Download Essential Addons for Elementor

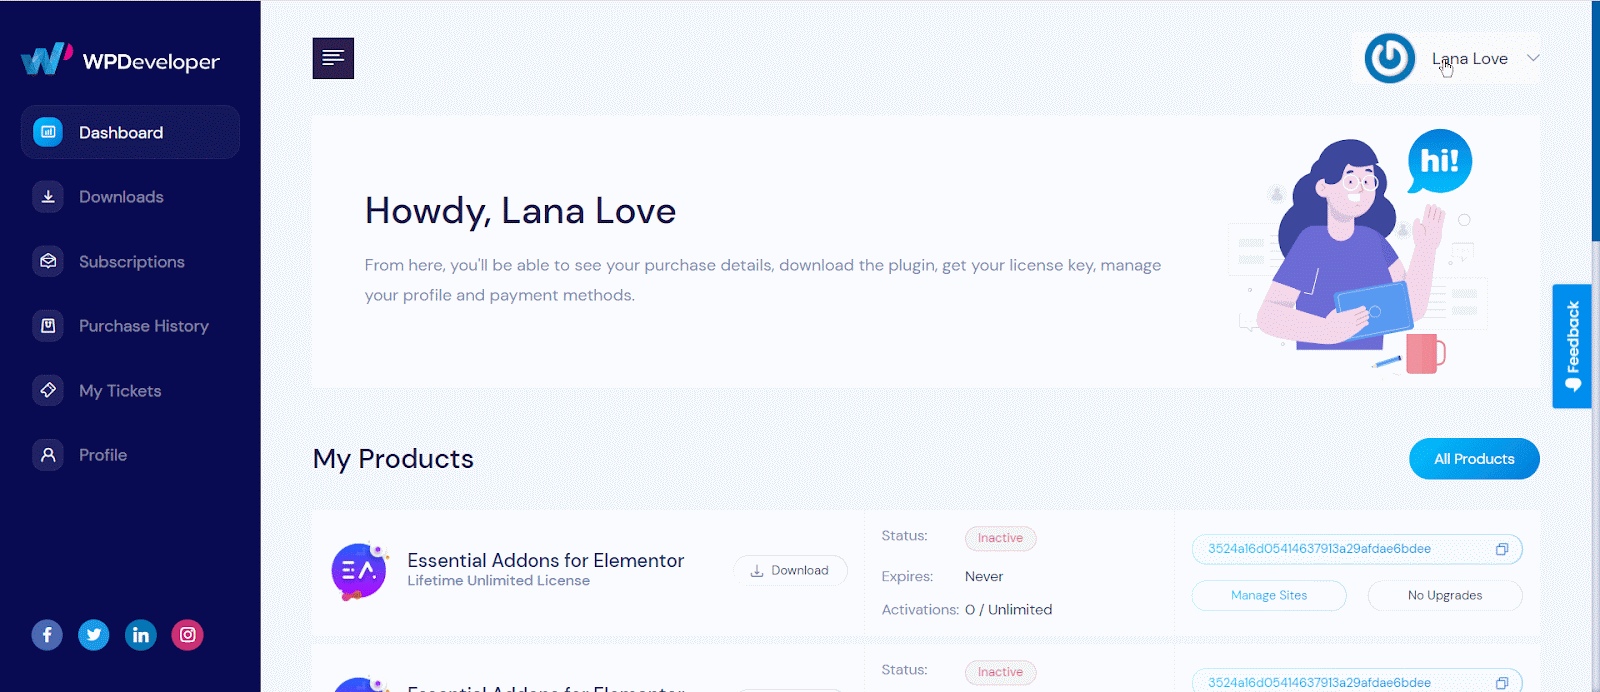click(790, 571)
